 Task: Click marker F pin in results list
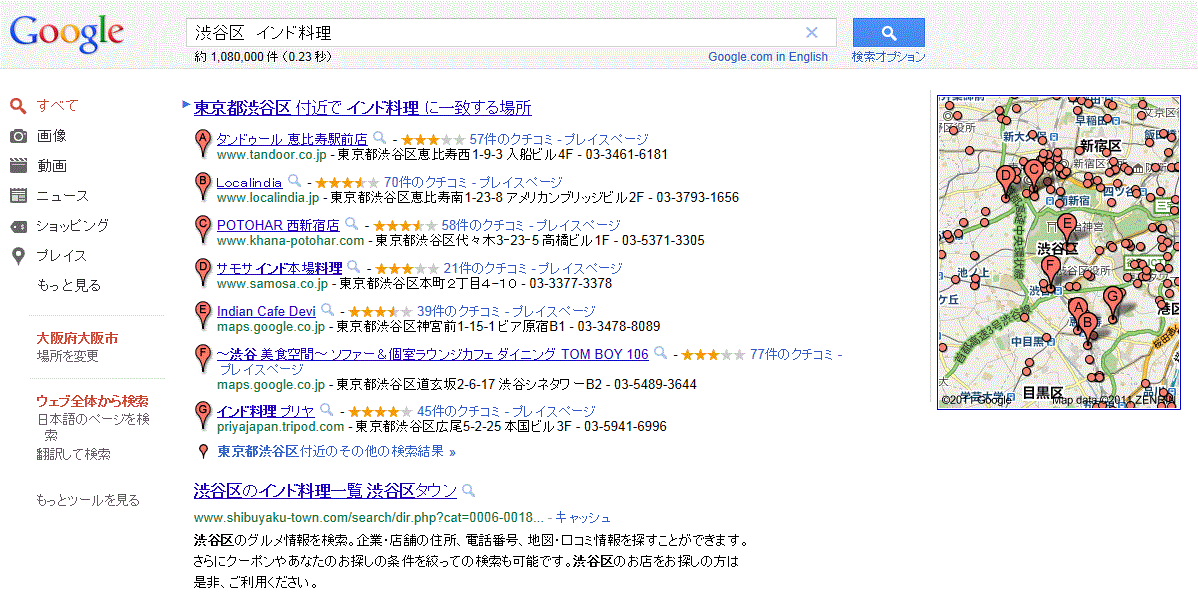[x=203, y=357]
